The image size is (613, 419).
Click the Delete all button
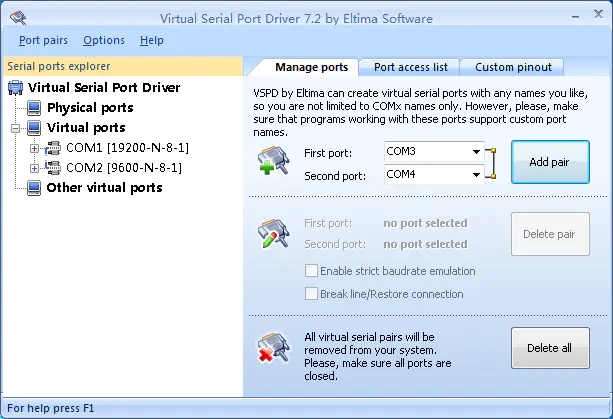point(550,348)
